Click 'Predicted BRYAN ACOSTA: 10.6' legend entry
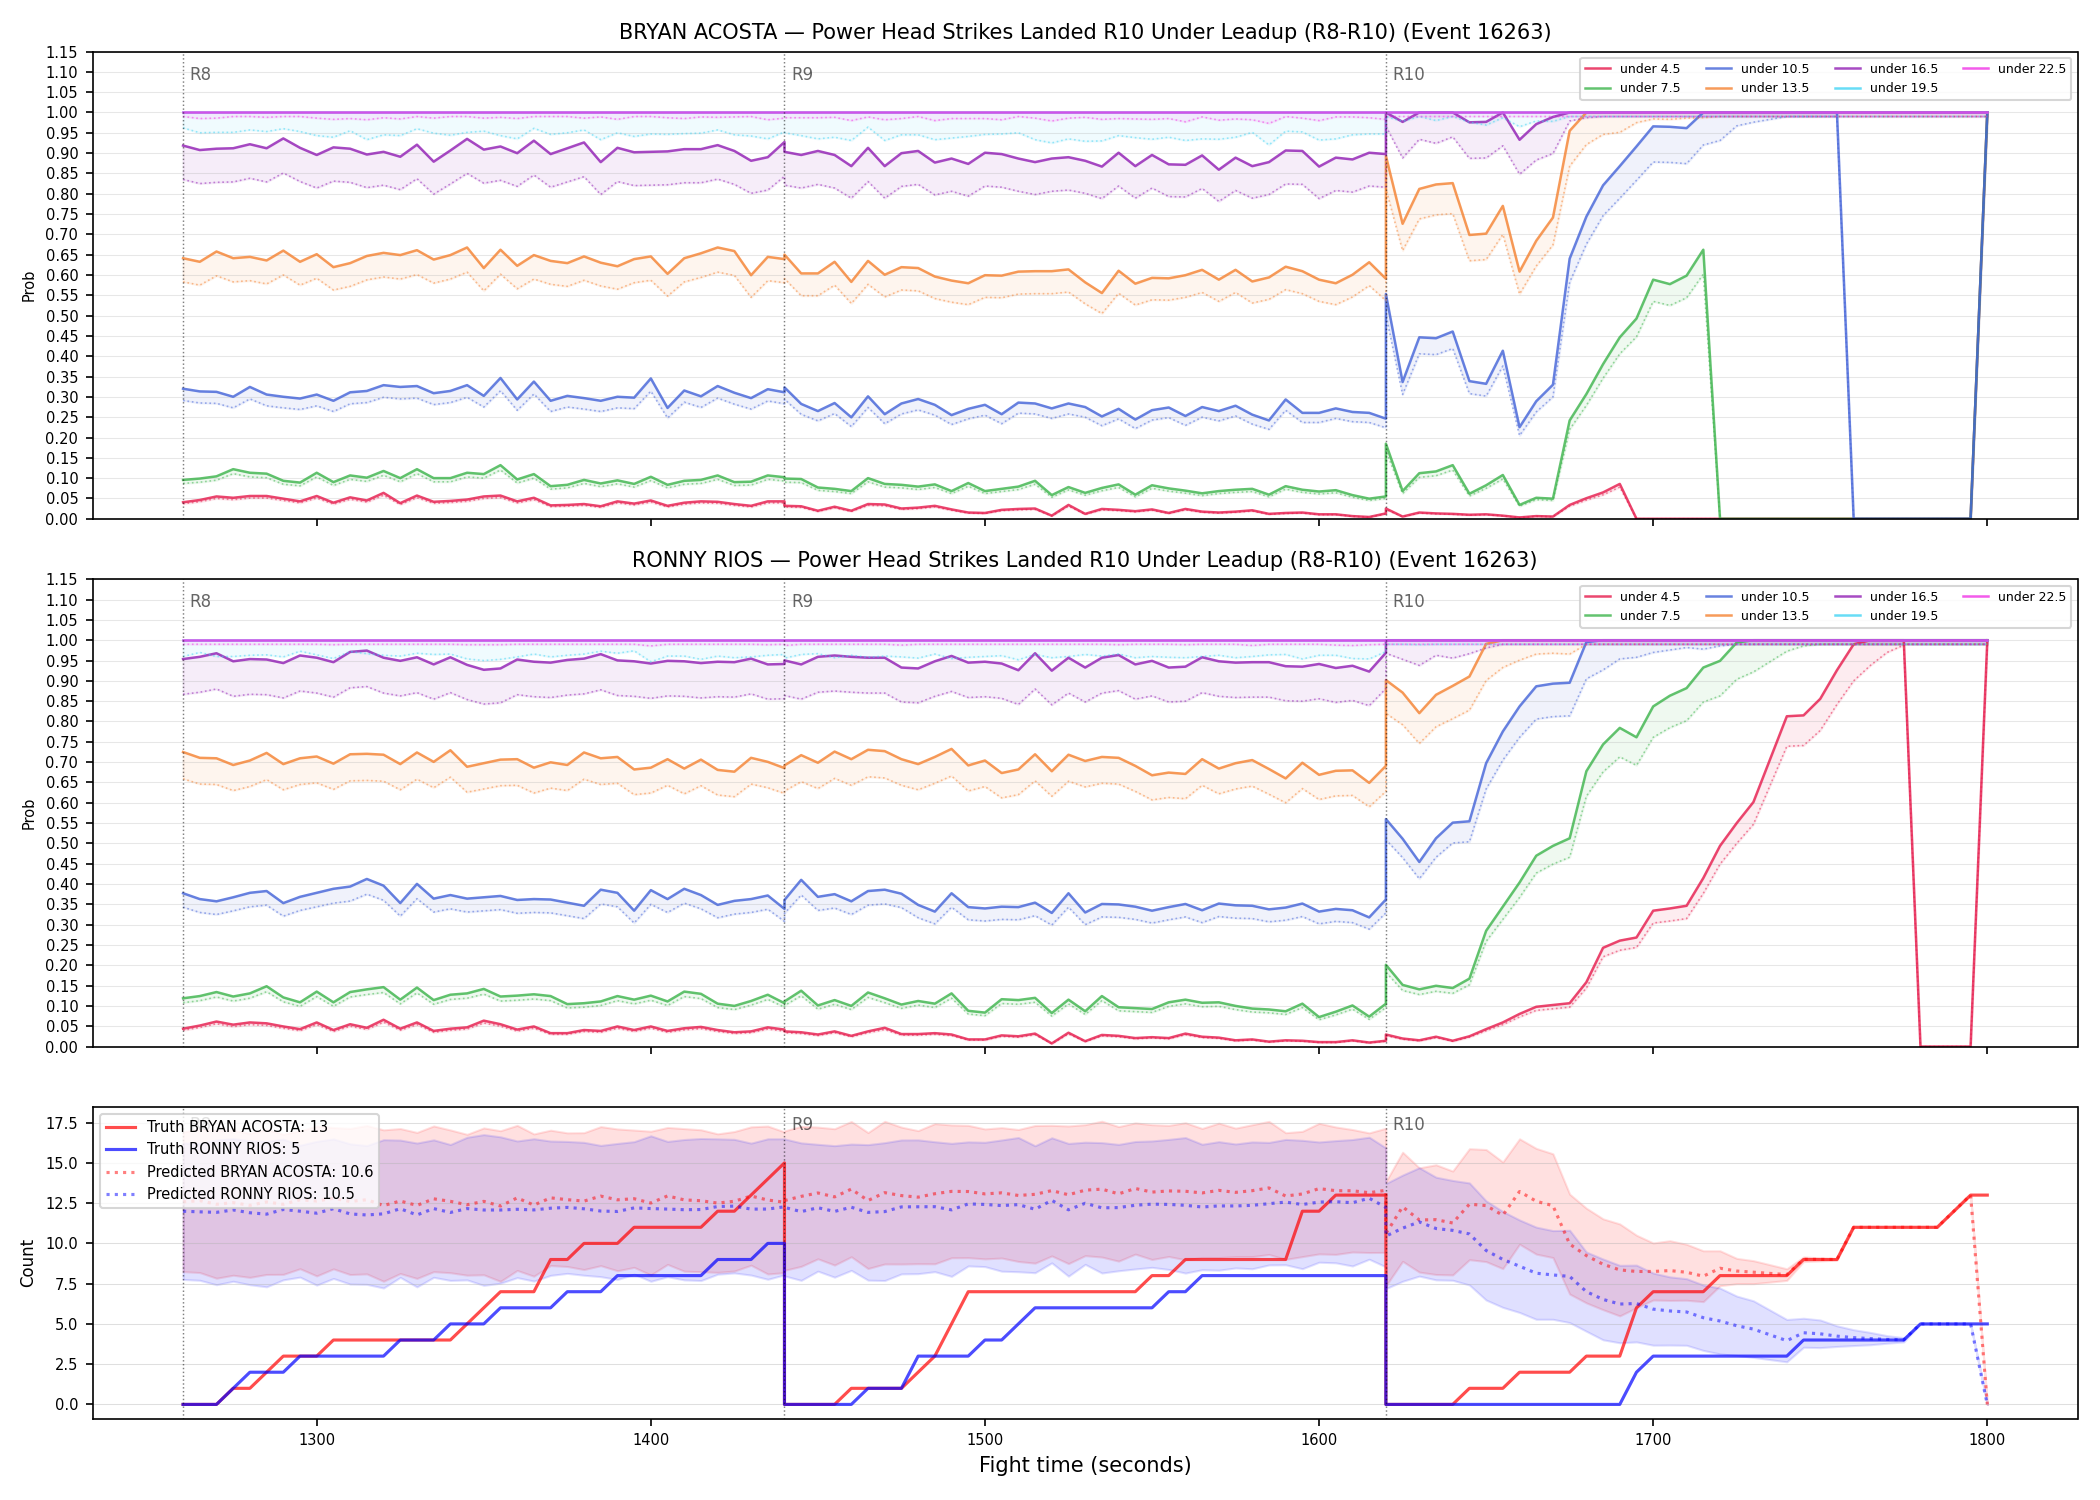2100x1500 pixels. (x=239, y=1172)
